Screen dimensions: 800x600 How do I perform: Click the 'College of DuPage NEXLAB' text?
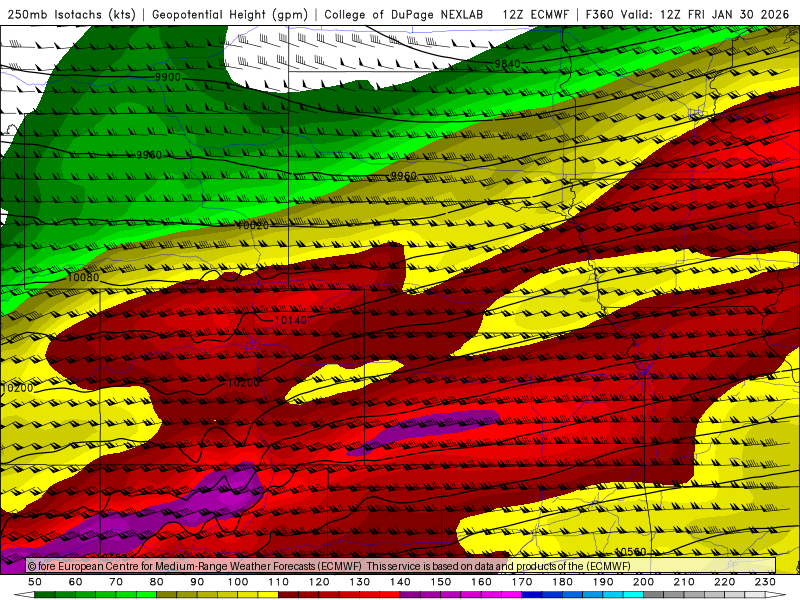[x=404, y=15]
